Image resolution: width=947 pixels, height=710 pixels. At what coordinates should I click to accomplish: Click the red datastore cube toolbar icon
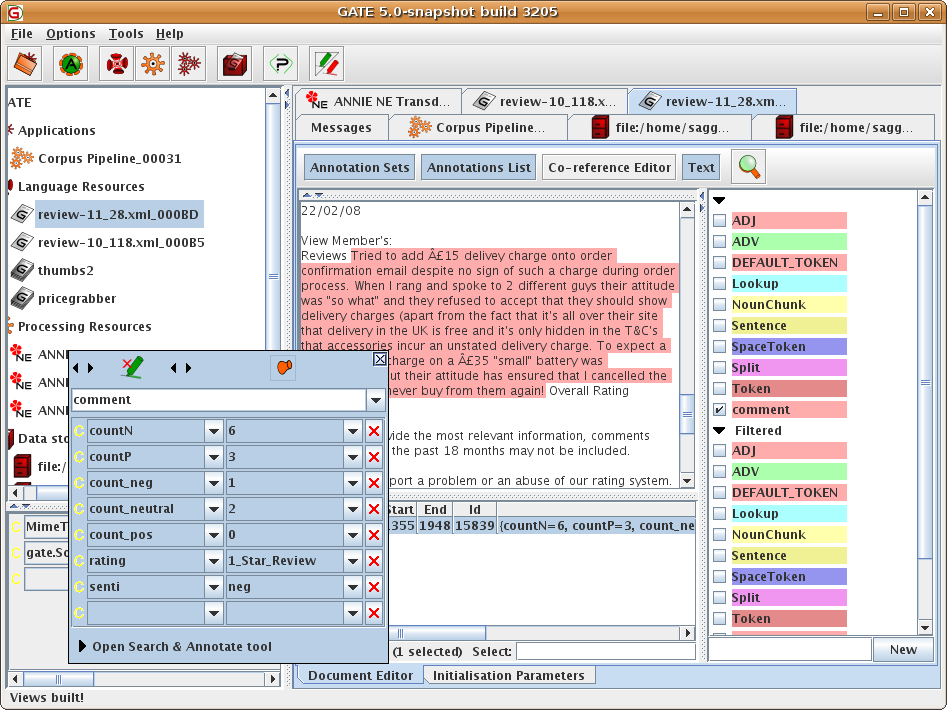[234, 63]
